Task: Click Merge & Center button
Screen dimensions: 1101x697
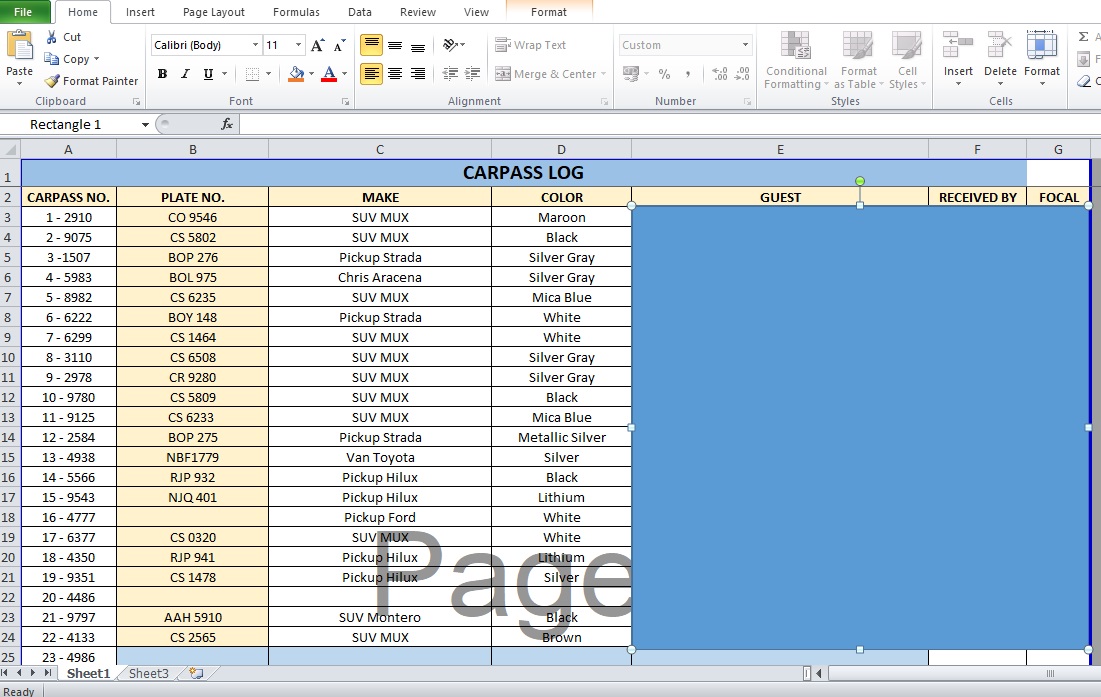Action: (x=546, y=74)
